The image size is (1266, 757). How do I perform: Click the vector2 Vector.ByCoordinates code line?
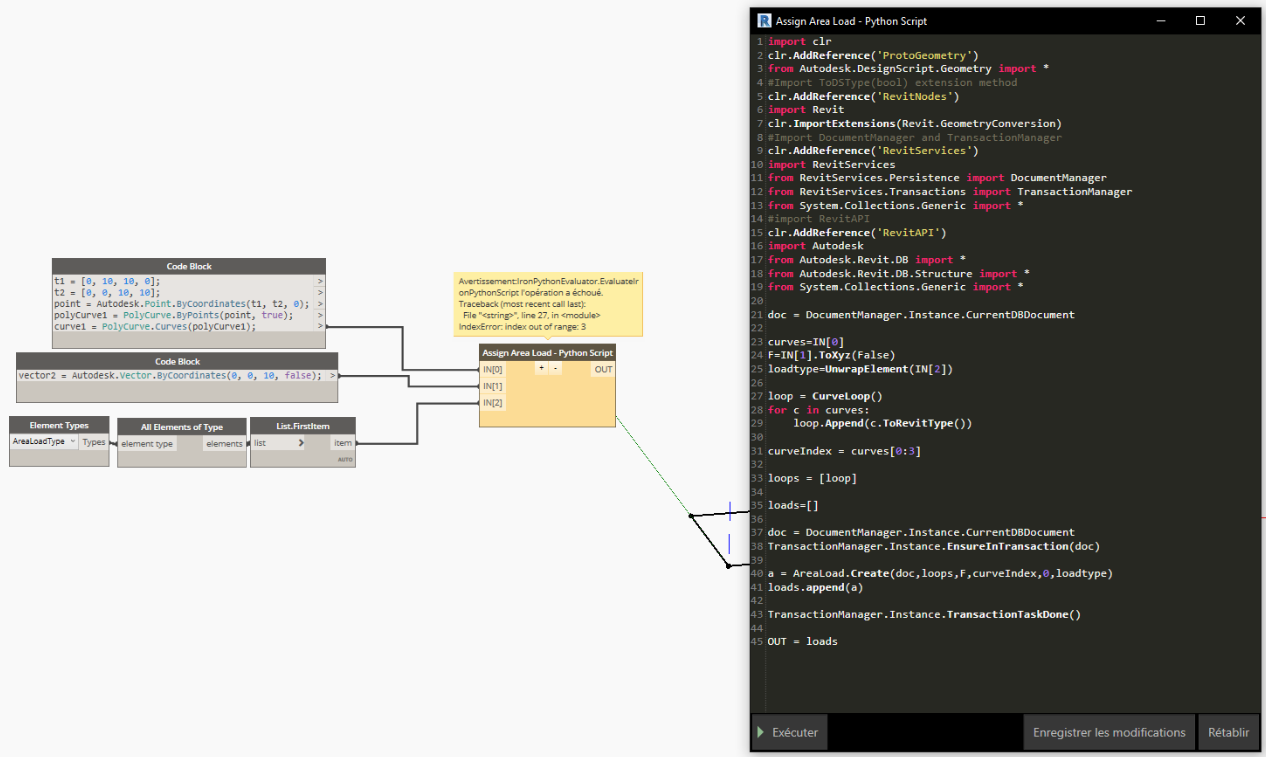[x=170, y=376]
